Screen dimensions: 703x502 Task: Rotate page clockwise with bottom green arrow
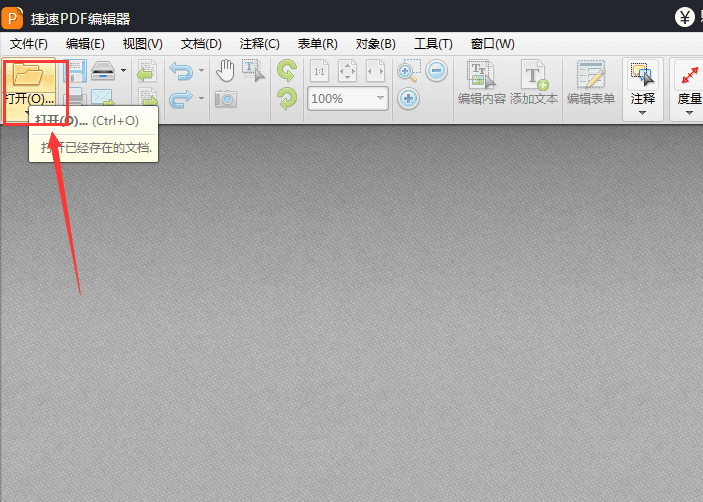[x=287, y=99]
